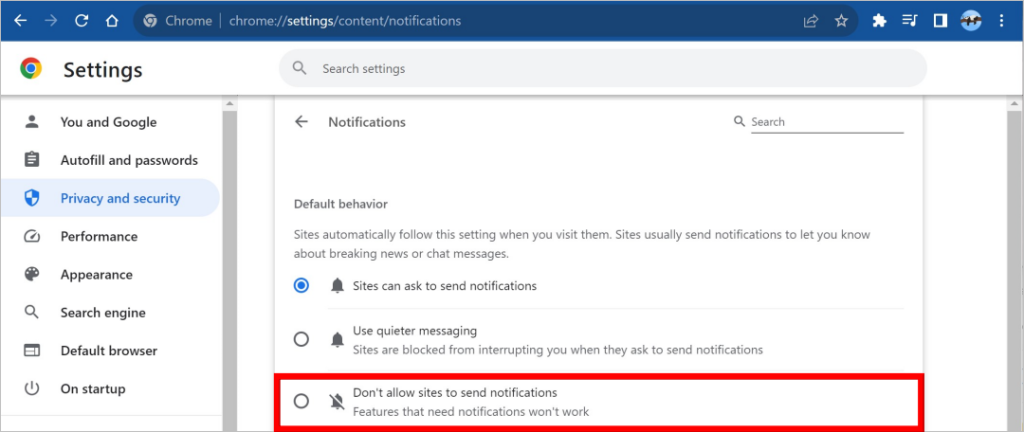
Task: Go back to the previous page
Action: 21,21
